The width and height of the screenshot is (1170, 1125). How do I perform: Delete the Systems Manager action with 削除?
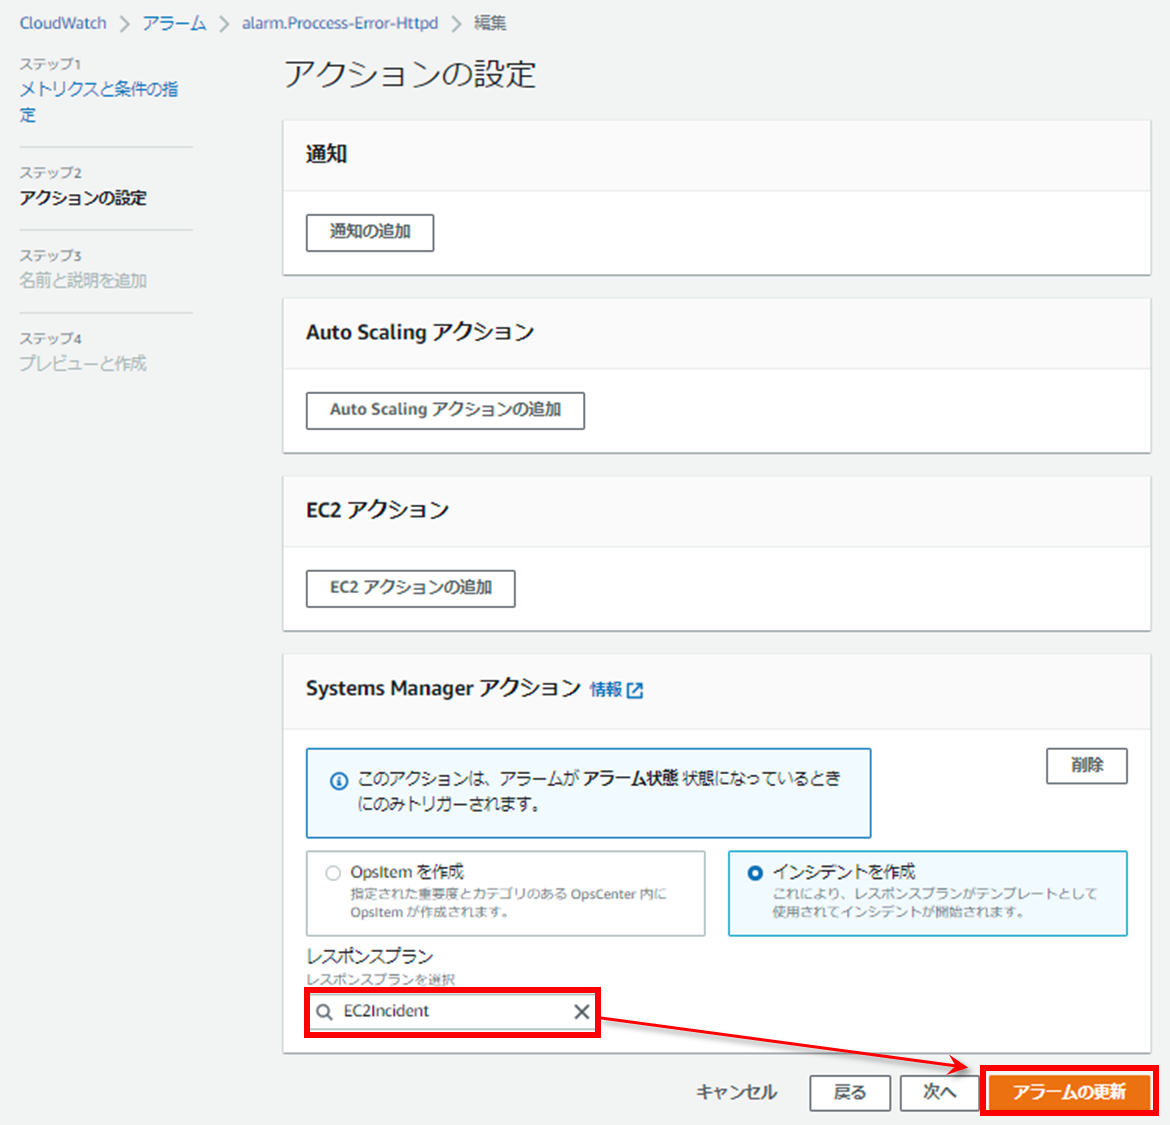[x=1086, y=765]
